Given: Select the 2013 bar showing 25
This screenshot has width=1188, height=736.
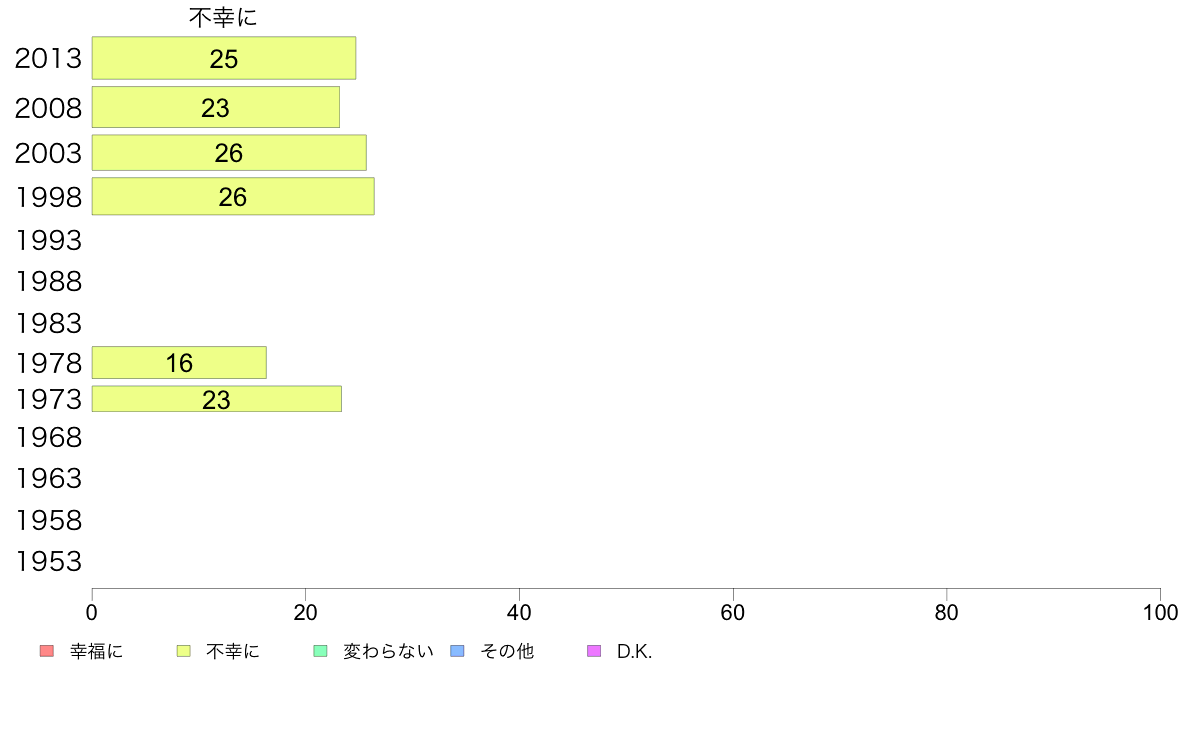Looking at the screenshot, I should tap(224, 58).
